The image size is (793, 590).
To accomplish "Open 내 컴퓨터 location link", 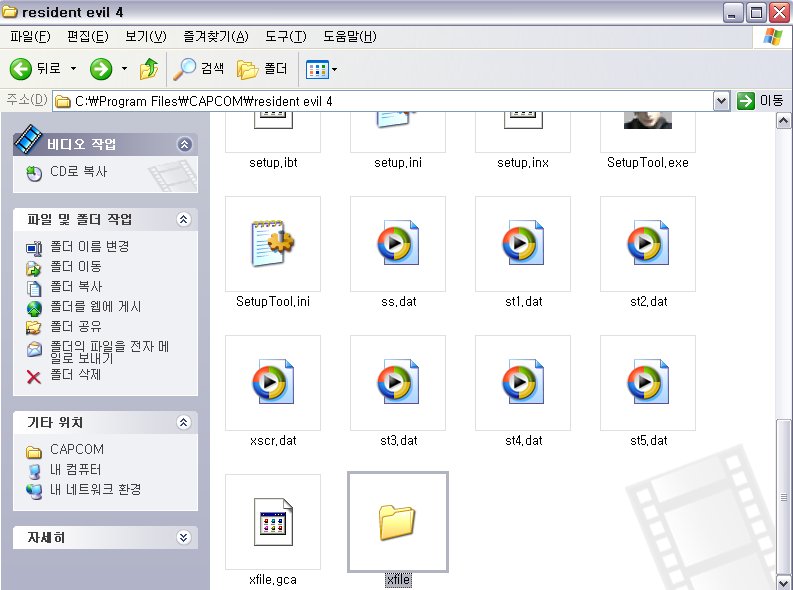I will pyautogui.click(x=75, y=470).
